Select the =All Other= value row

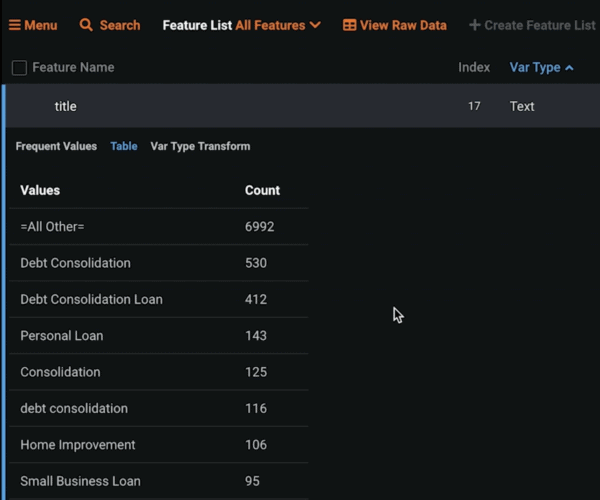coord(159,226)
